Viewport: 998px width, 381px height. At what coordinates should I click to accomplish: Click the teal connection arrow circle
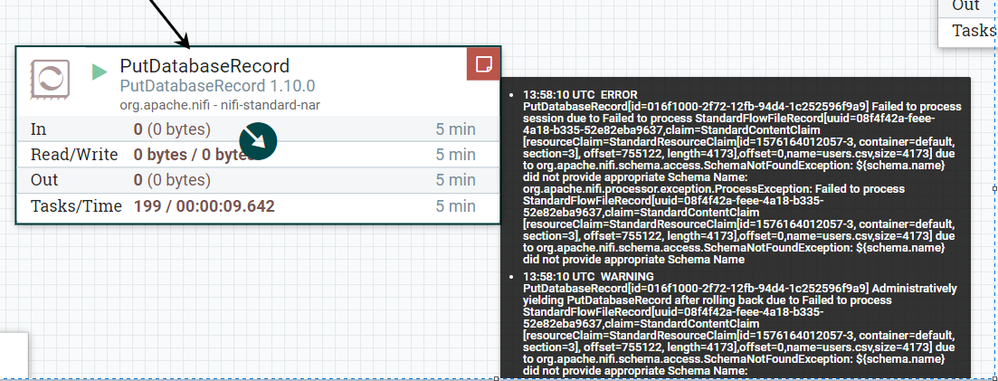point(258,141)
